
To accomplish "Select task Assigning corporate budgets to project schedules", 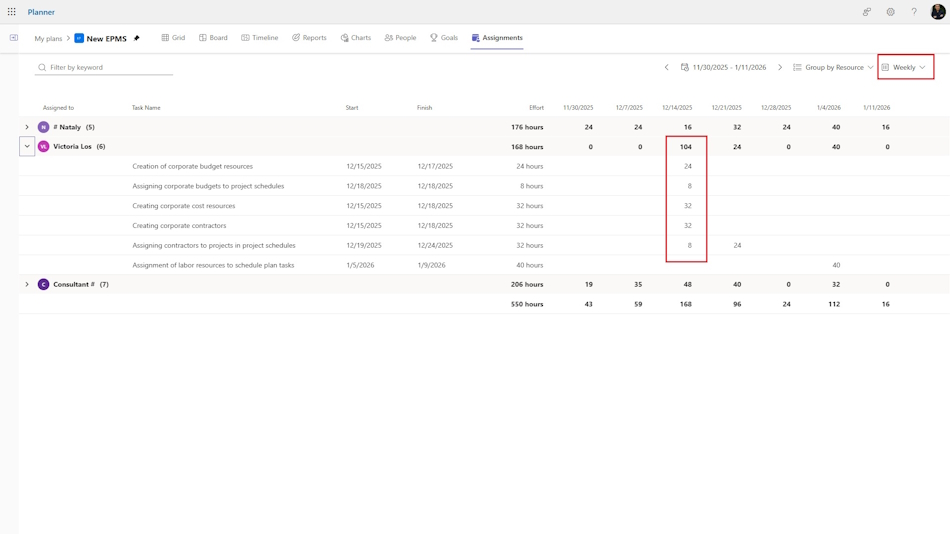I will [208, 186].
